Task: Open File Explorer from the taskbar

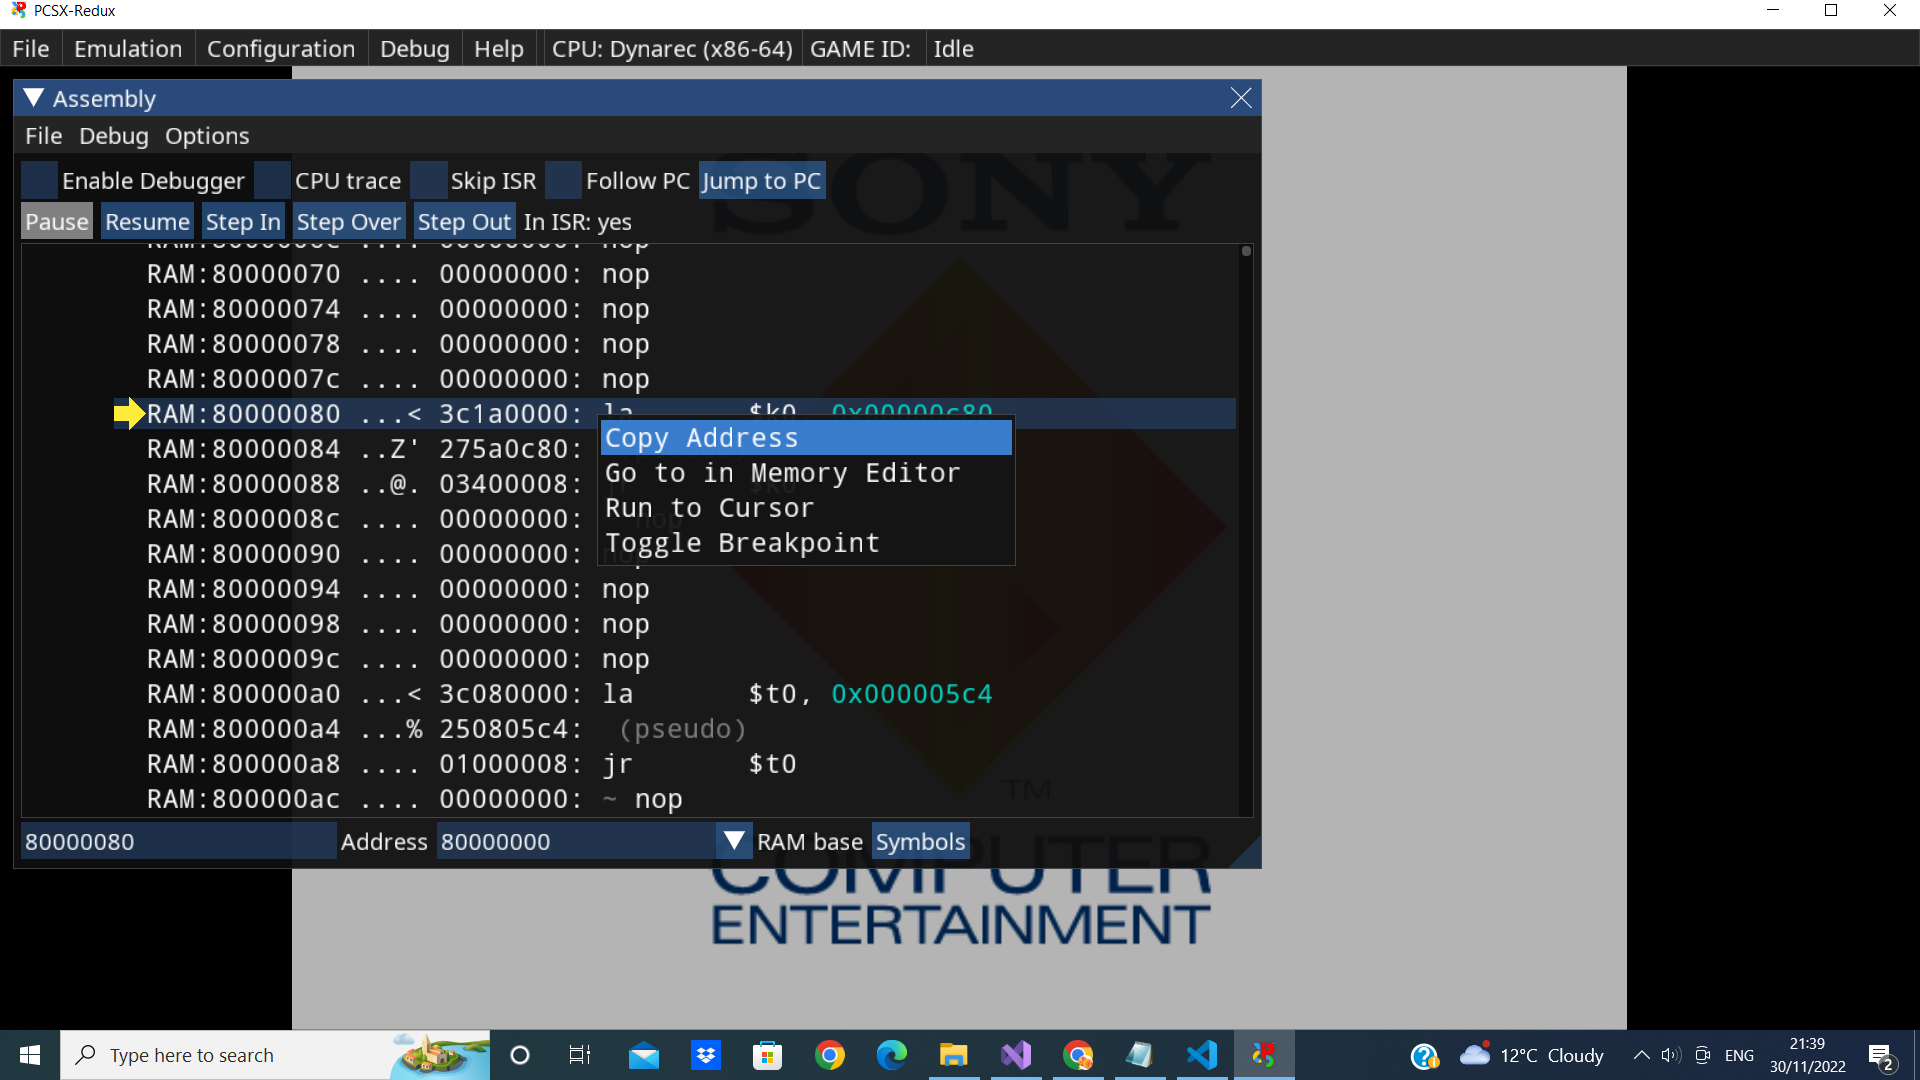Action: click(x=954, y=1054)
